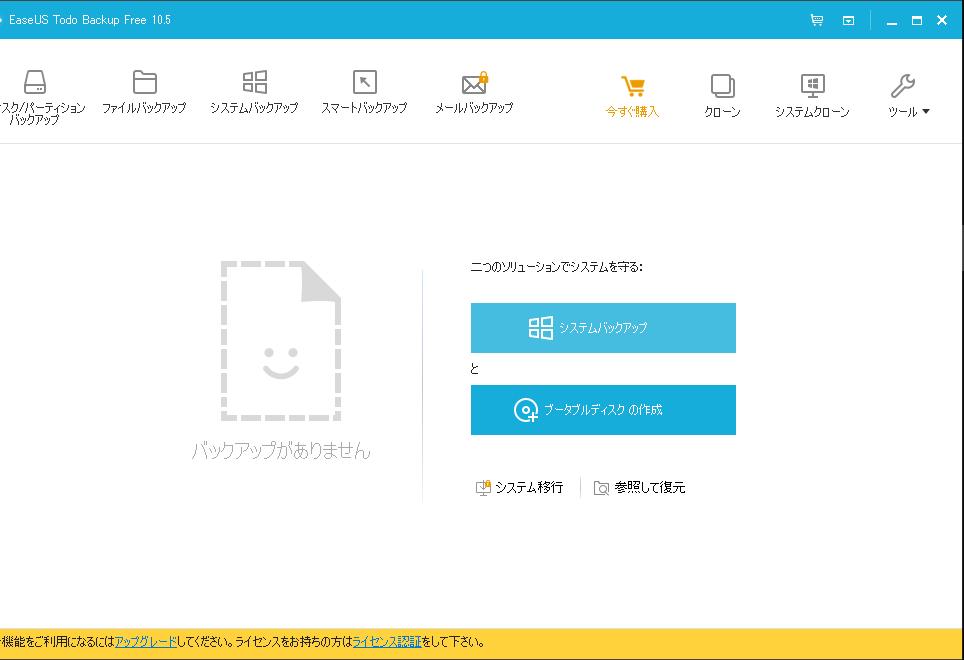This screenshot has width=964, height=660.
Task: Maximize the EaseUS window
Action: (x=917, y=20)
